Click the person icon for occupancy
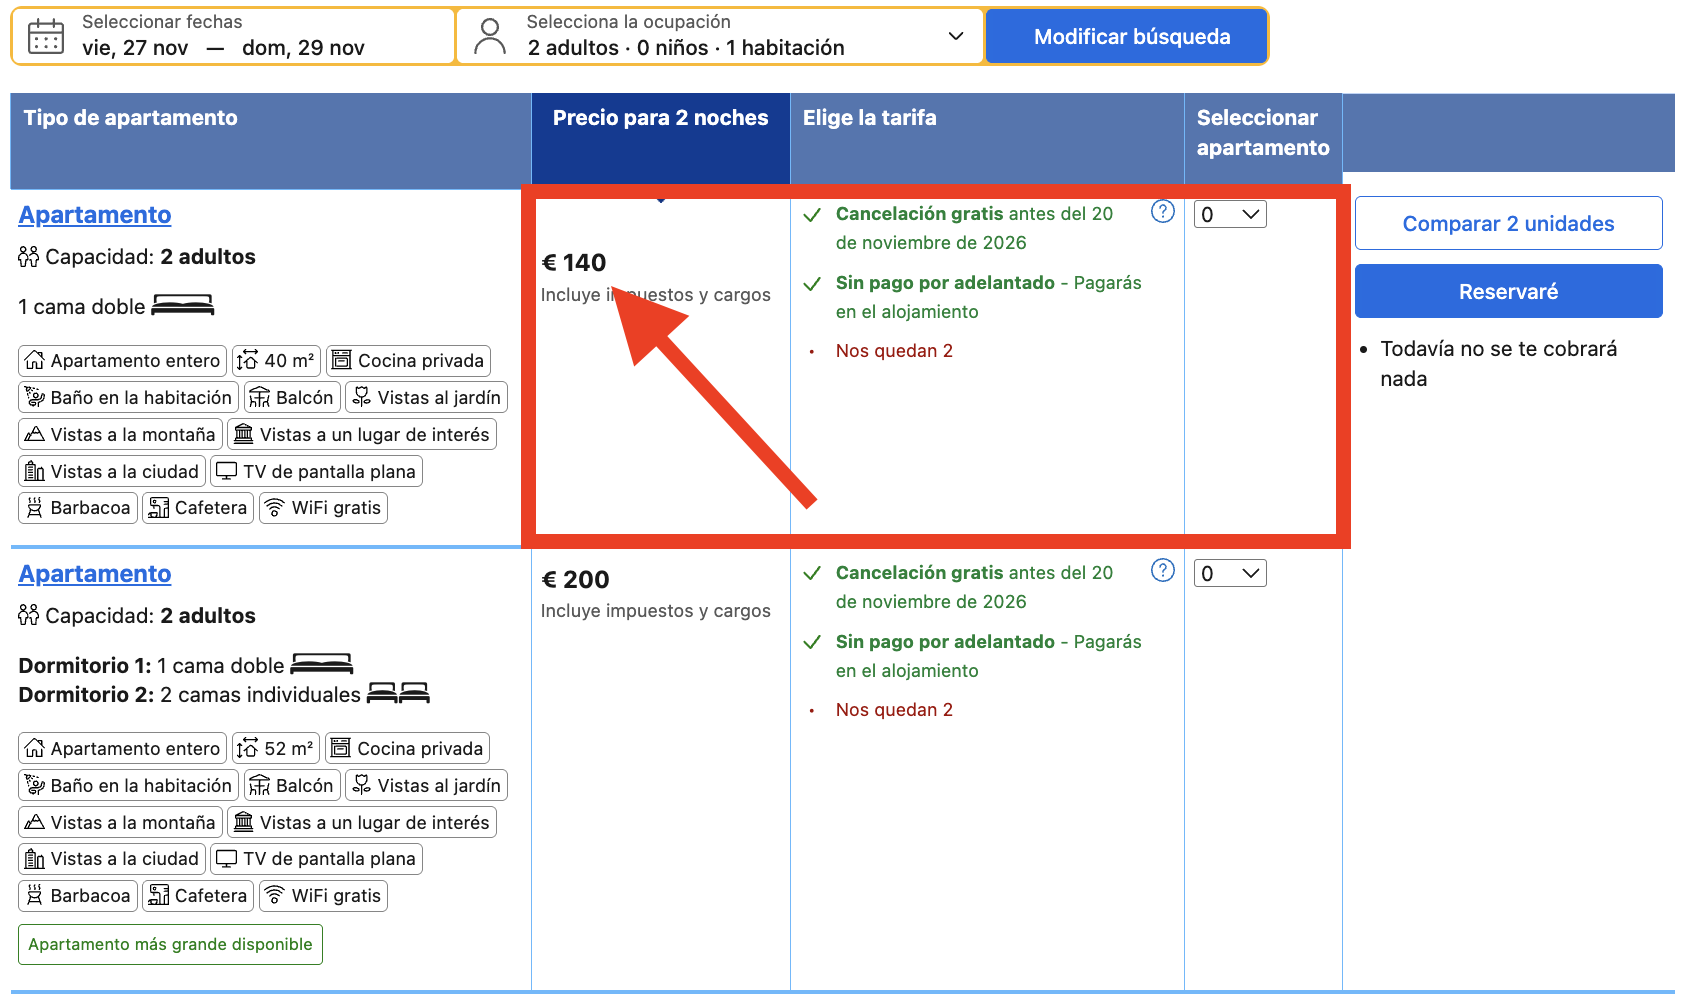 tap(490, 37)
